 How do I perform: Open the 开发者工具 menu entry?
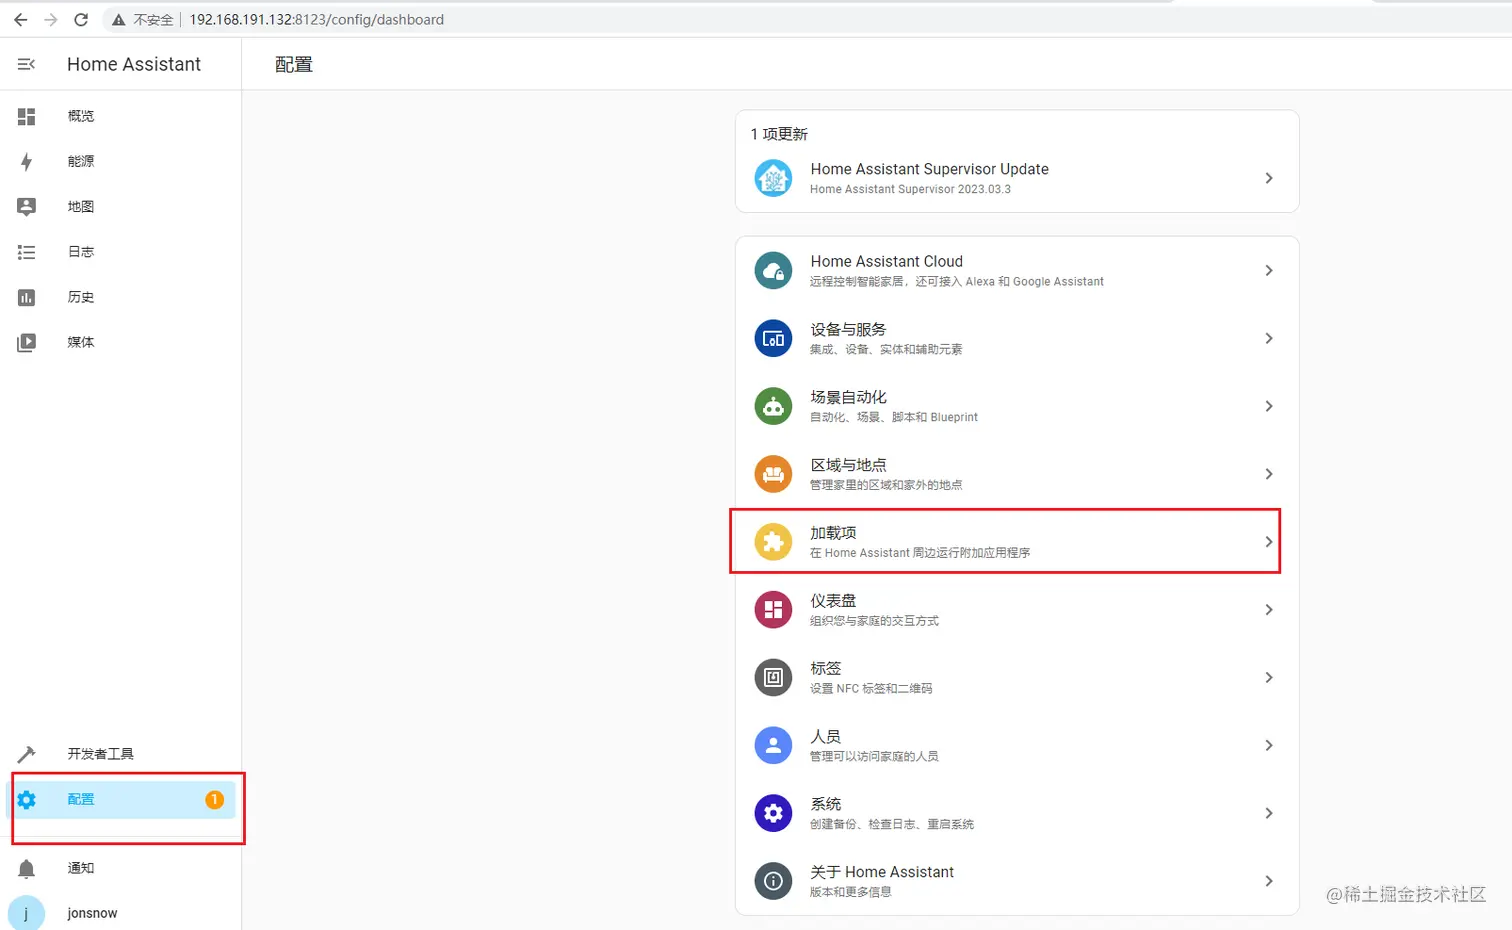[101, 754]
